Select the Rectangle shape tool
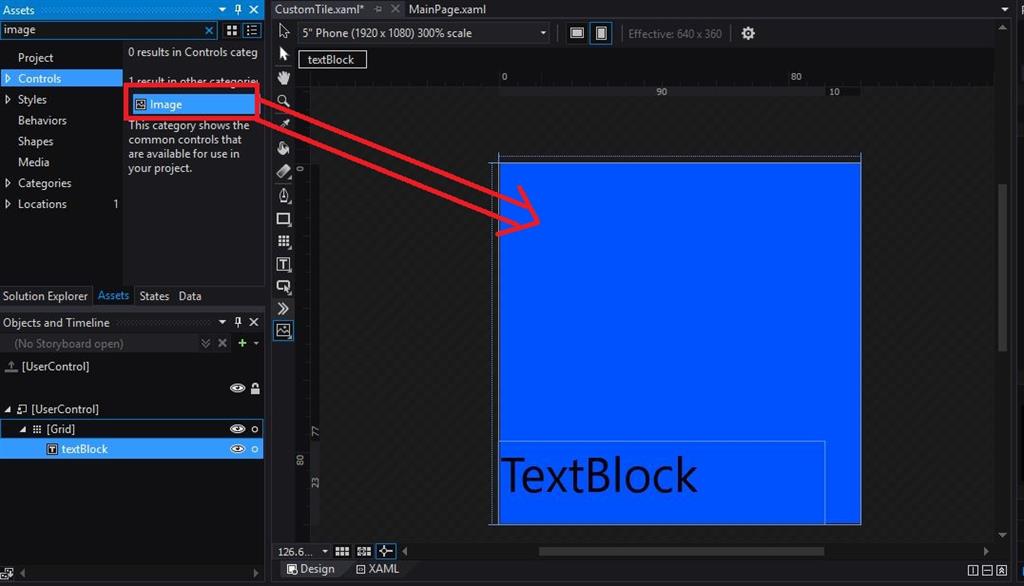This screenshot has width=1024, height=586. click(x=284, y=218)
